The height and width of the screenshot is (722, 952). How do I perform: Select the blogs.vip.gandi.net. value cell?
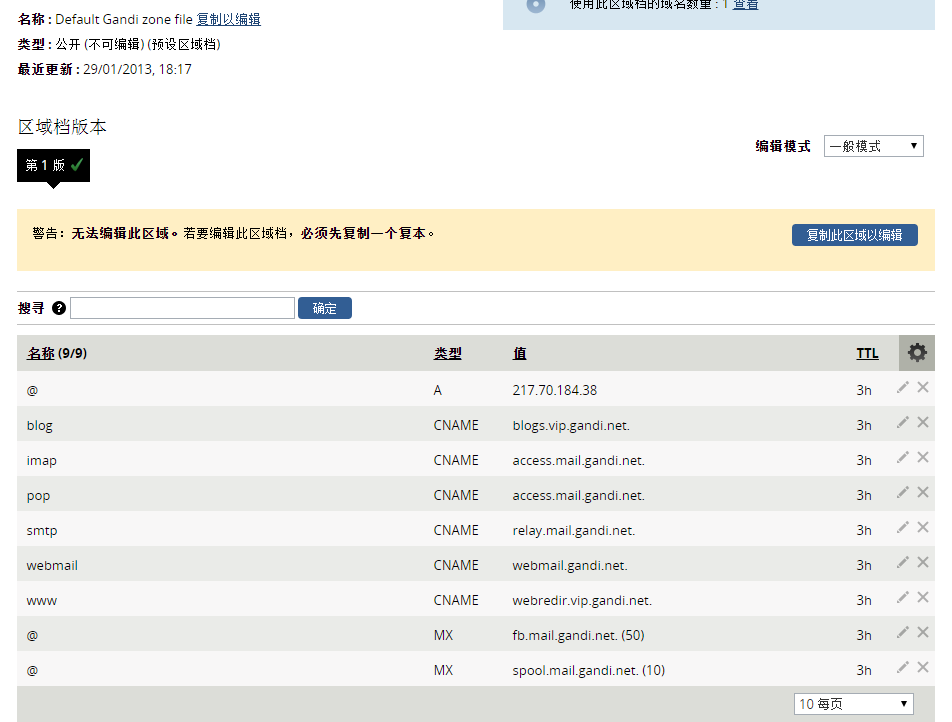[571, 425]
